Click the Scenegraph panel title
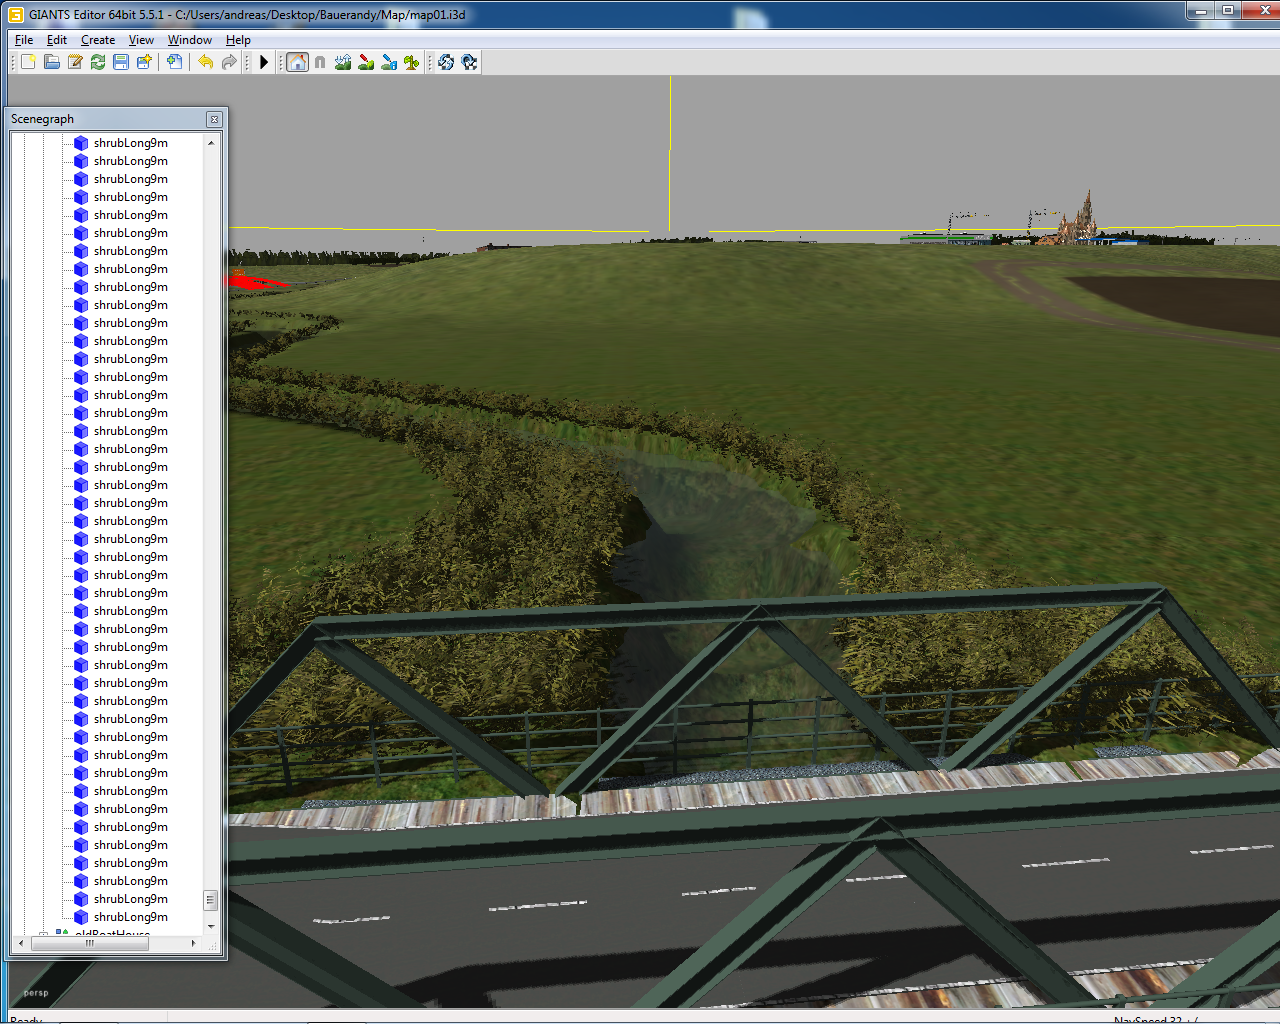Viewport: 1280px width, 1024px height. coord(42,119)
